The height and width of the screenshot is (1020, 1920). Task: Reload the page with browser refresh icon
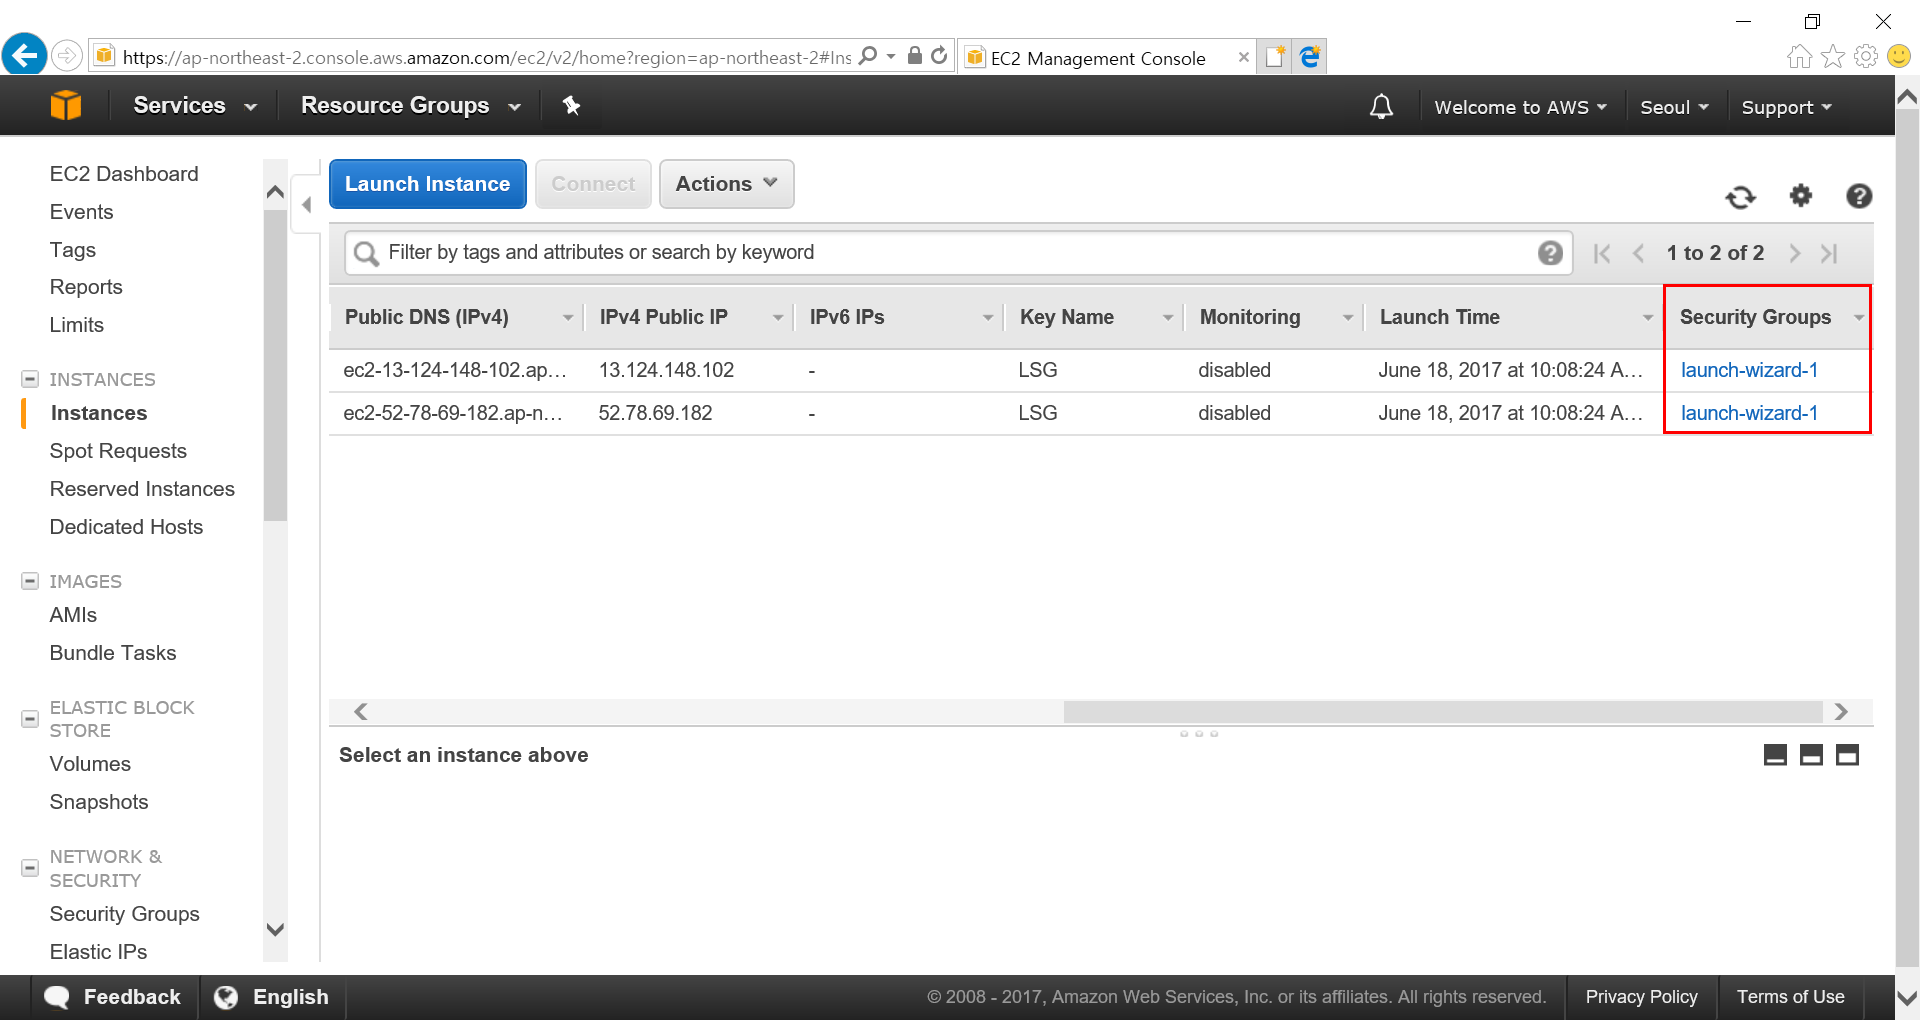[x=939, y=56]
